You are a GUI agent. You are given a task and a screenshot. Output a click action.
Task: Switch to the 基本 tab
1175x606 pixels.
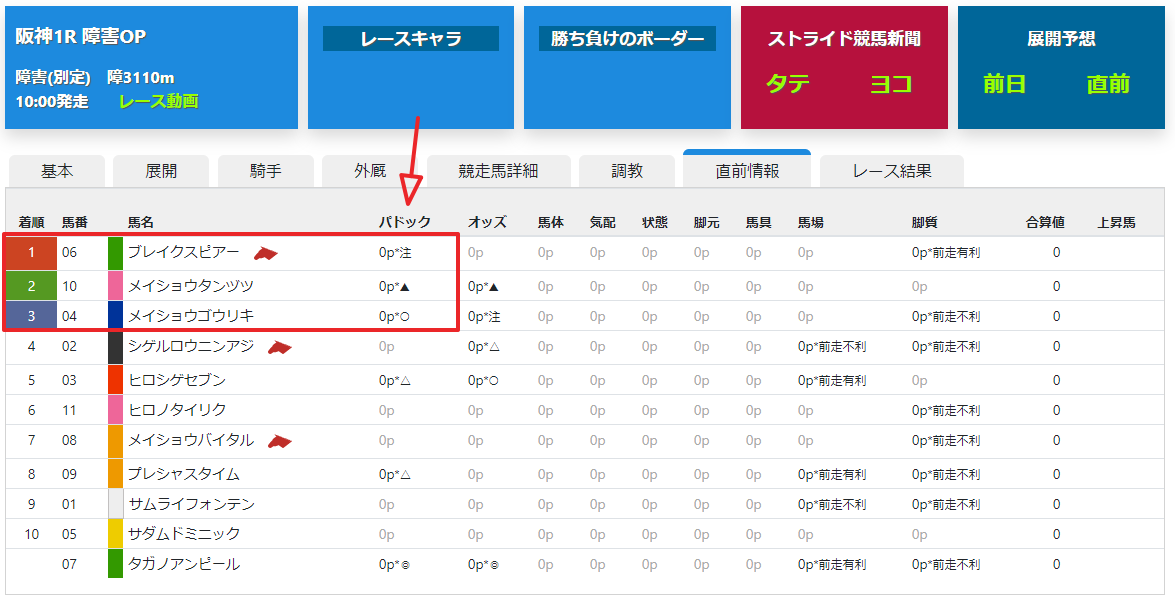57,172
